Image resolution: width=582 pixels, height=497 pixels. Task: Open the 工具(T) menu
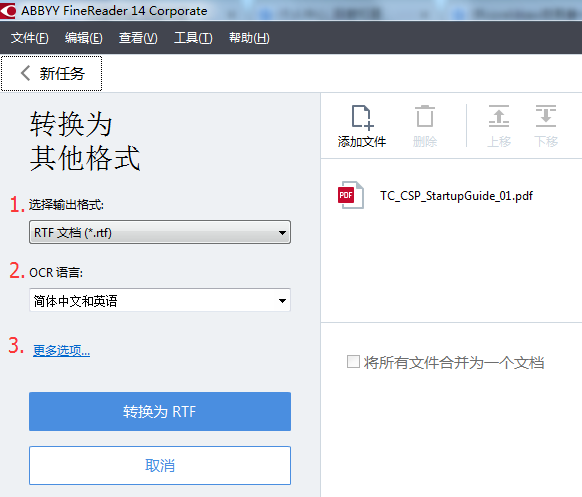coord(193,38)
